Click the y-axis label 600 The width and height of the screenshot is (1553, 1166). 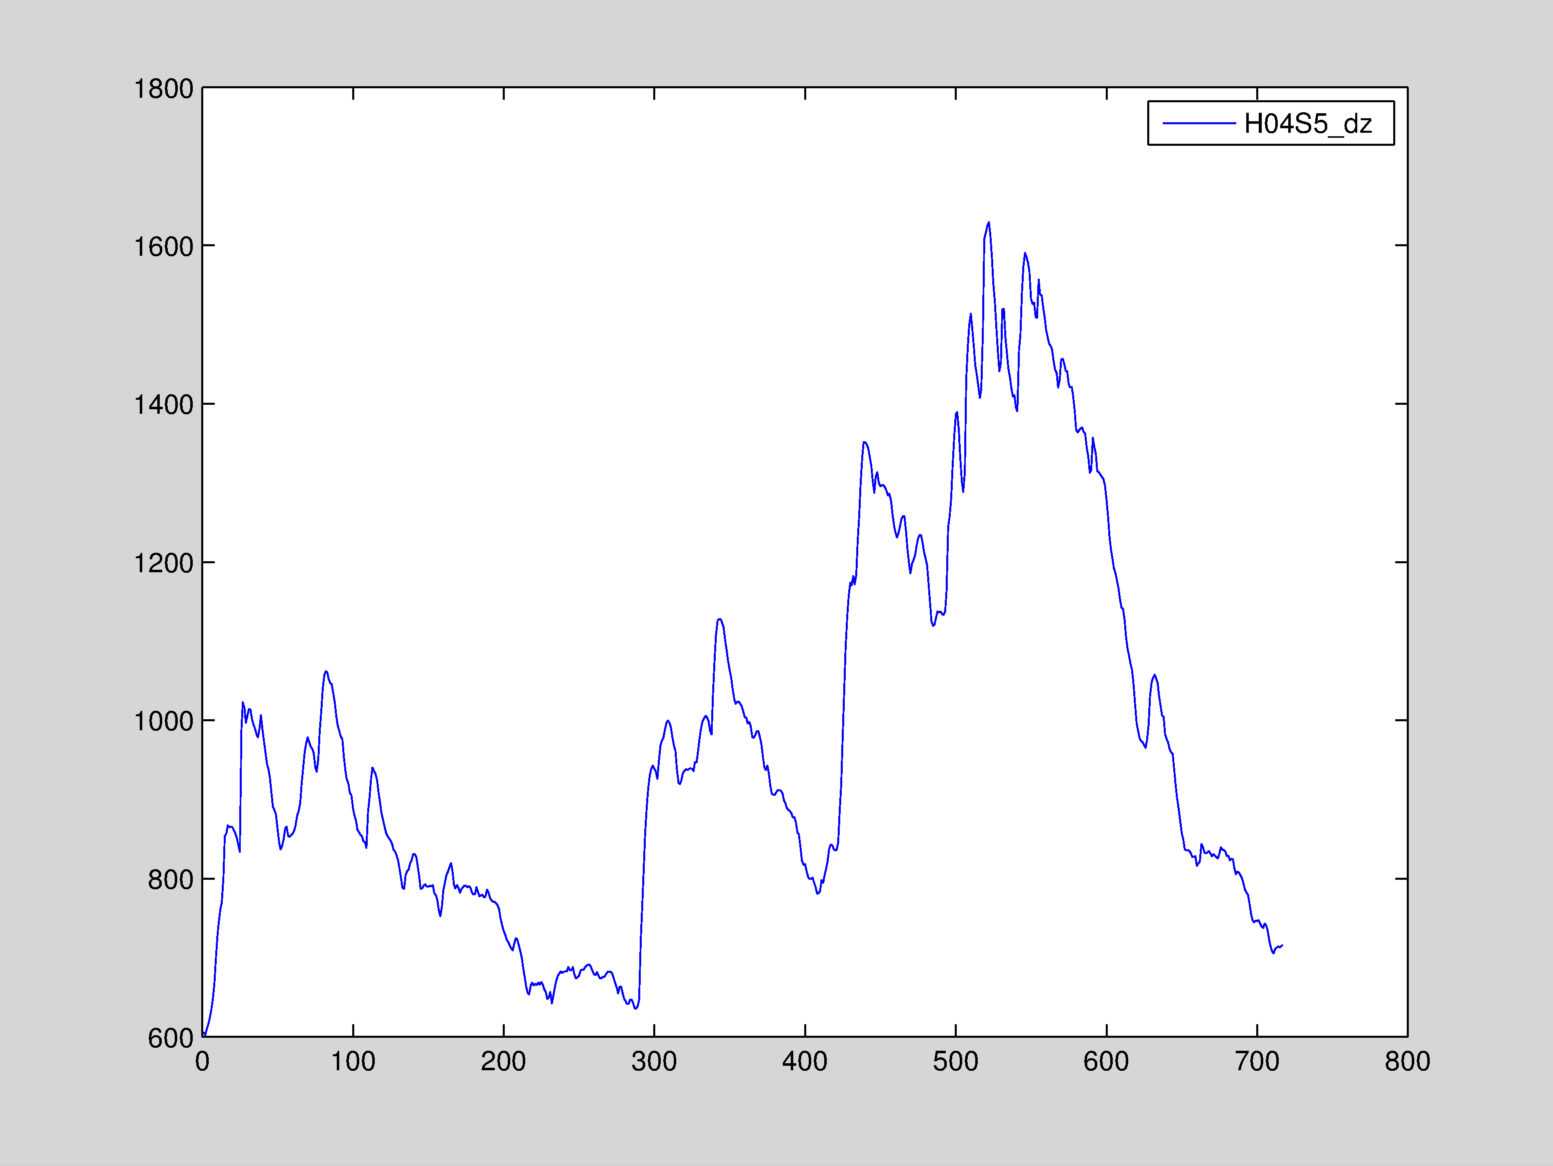170,1038
